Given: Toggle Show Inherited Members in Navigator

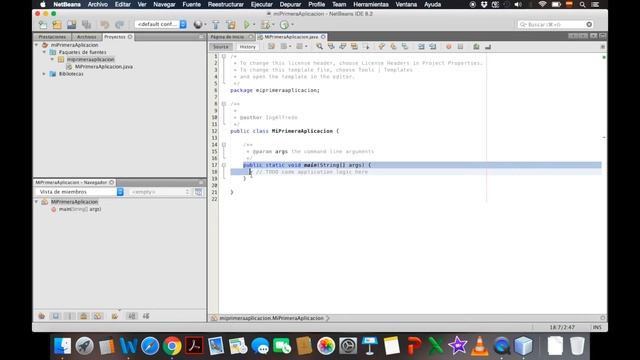Looking at the screenshot, I should coord(42,316).
